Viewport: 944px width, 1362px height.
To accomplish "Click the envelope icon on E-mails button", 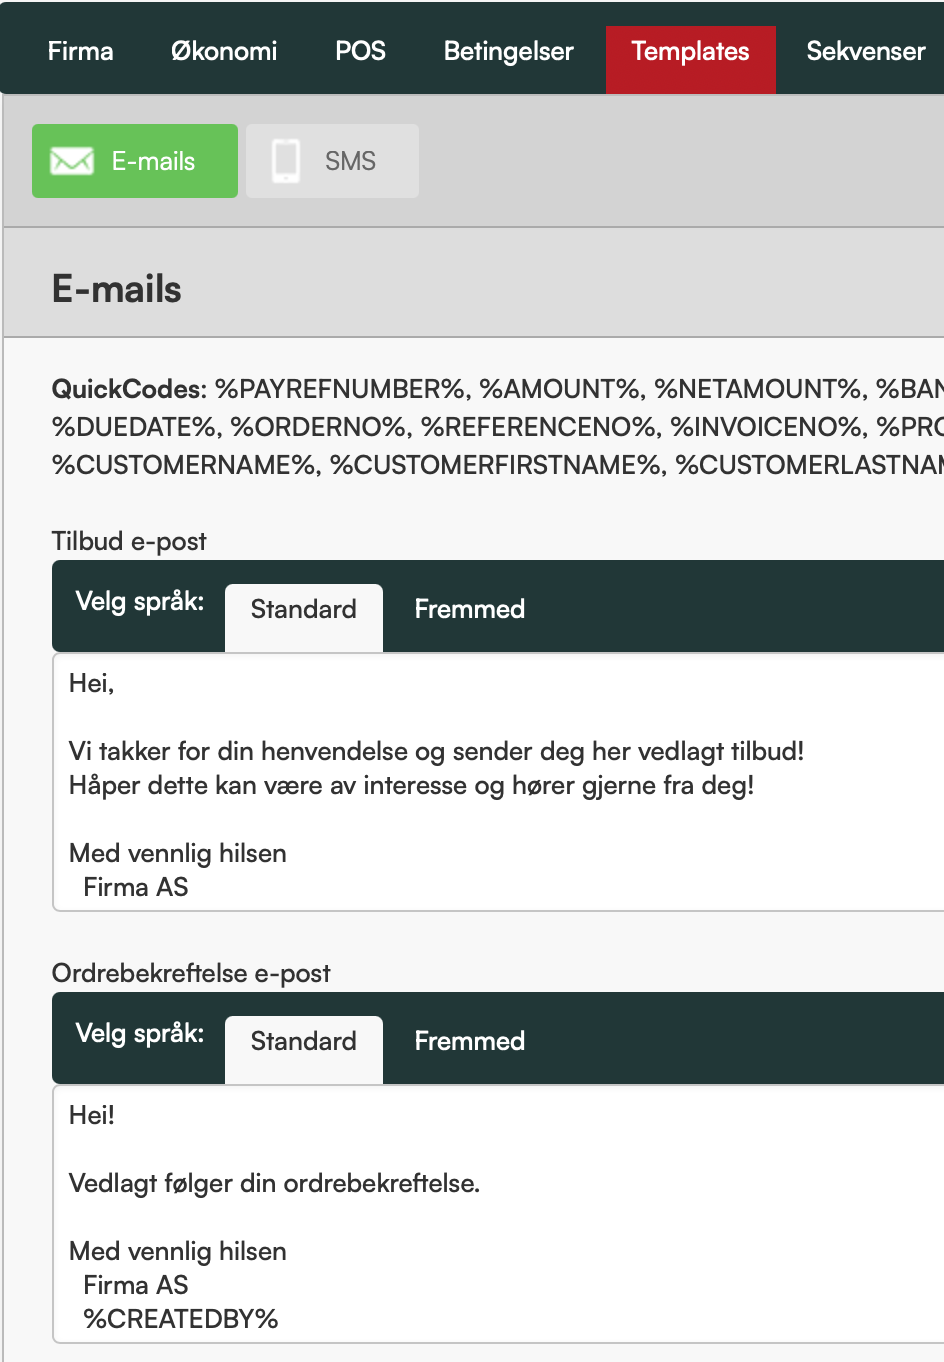I will pyautogui.click(x=72, y=161).
